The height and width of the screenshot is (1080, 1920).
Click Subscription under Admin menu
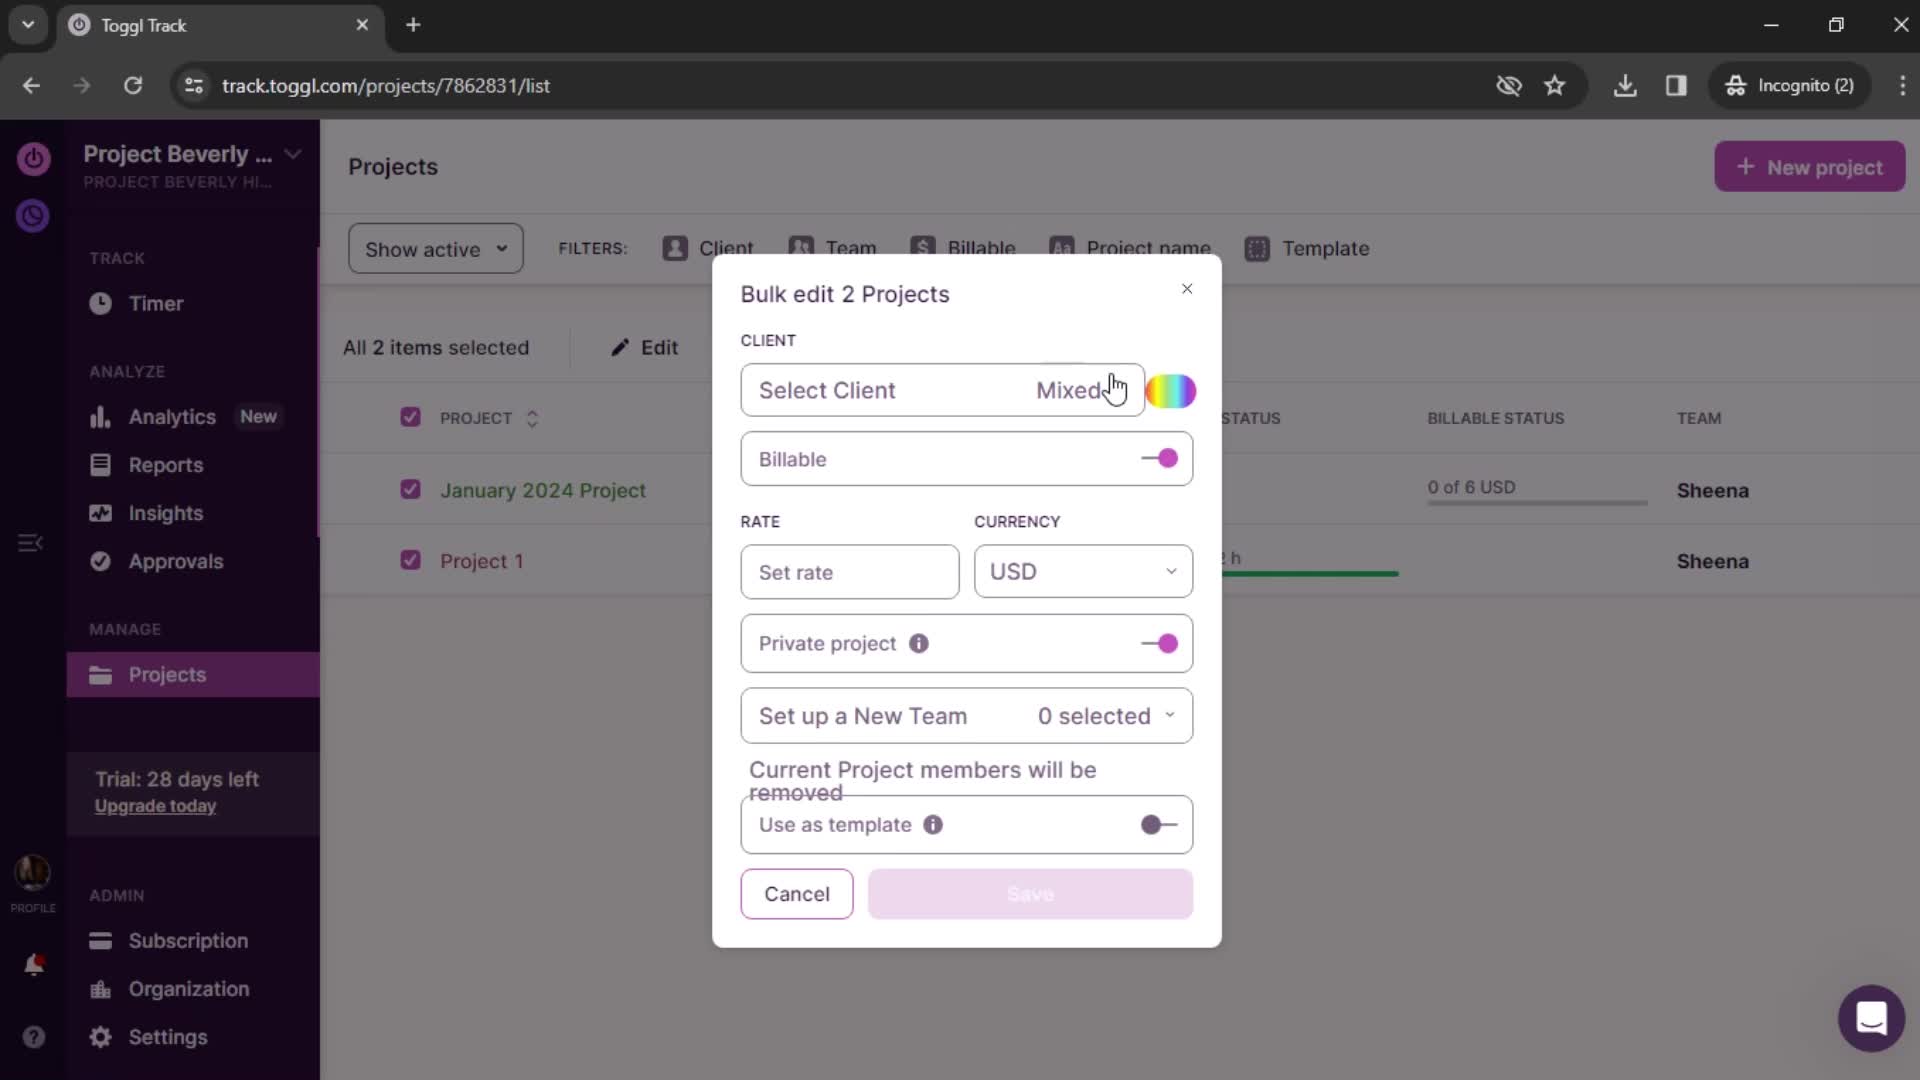pyautogui.click(x=189, y=940)
